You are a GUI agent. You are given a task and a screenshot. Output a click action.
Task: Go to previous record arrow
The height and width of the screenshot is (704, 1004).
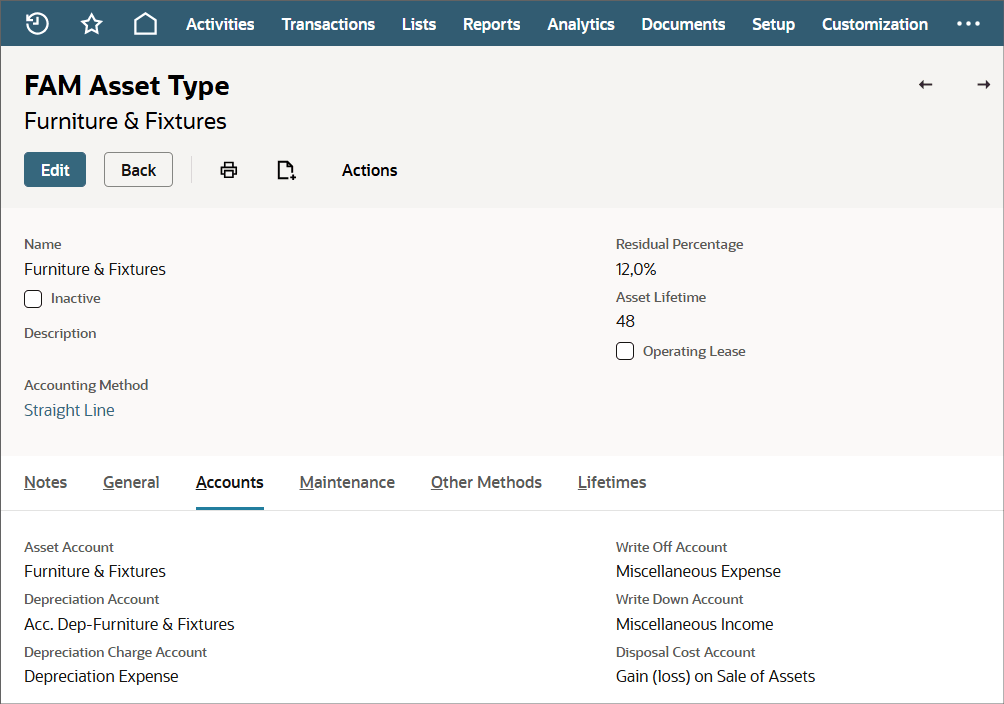925,85
